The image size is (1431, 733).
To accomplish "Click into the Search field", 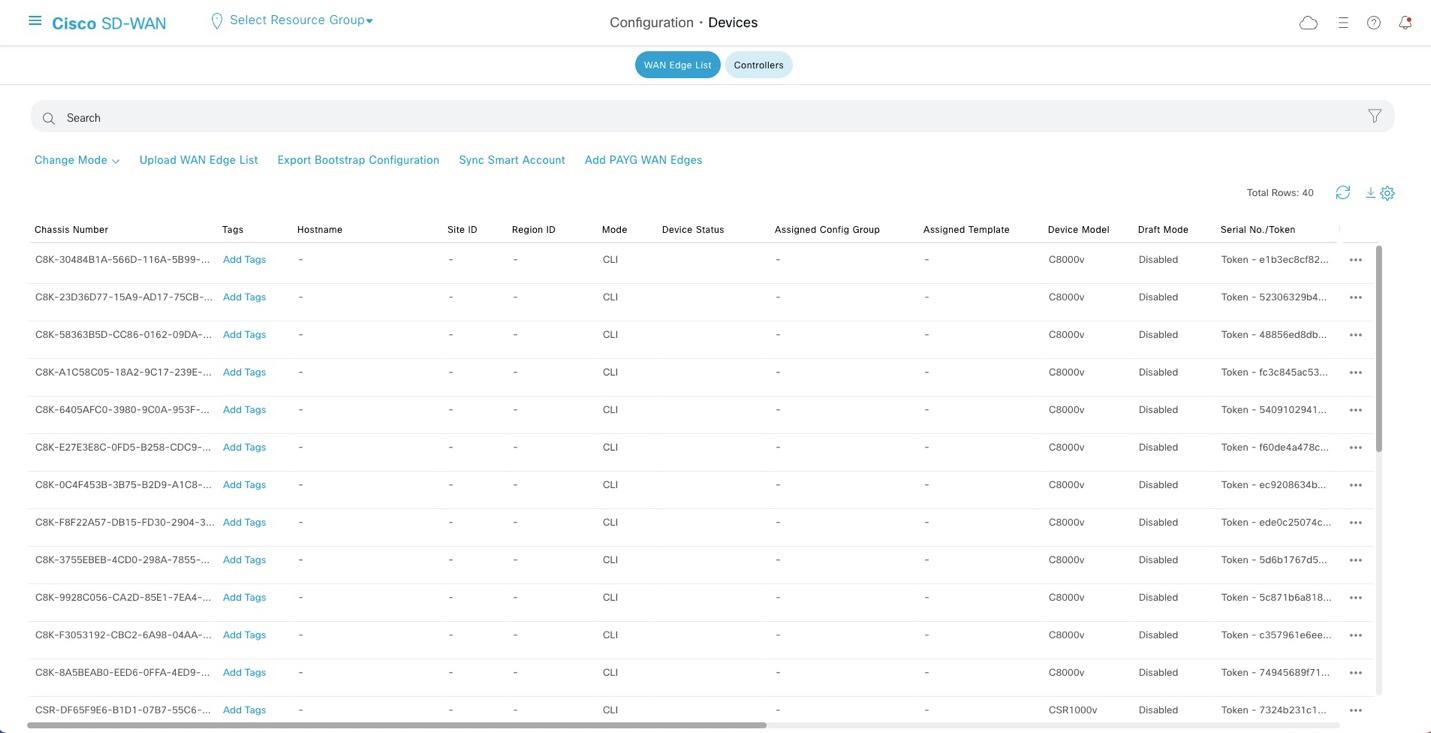I will (712, 117).
